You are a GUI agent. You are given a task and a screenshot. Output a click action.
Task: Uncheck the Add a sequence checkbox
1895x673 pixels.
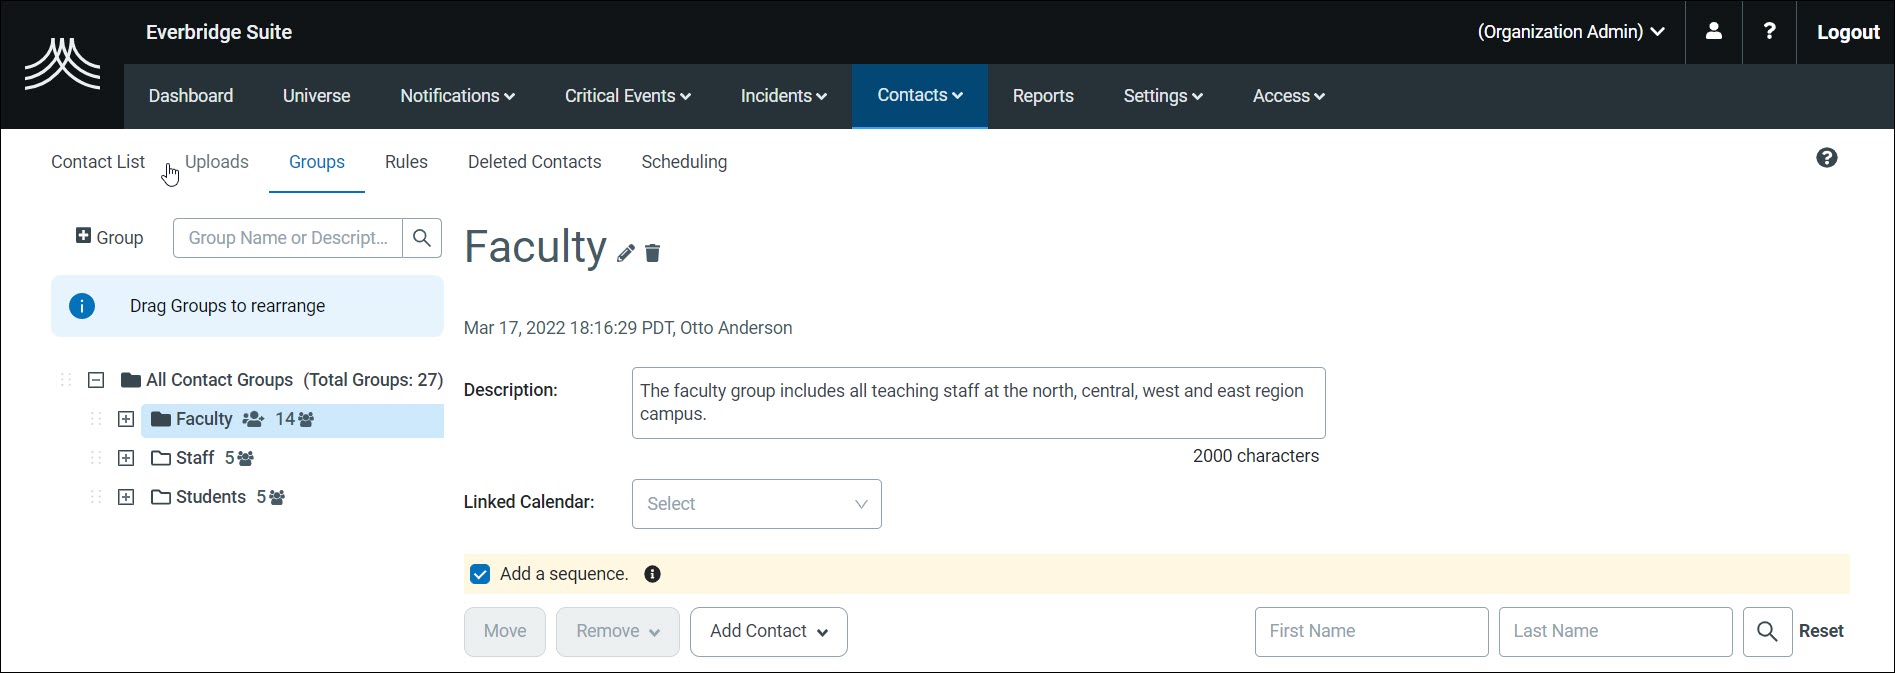coord(480,574)
